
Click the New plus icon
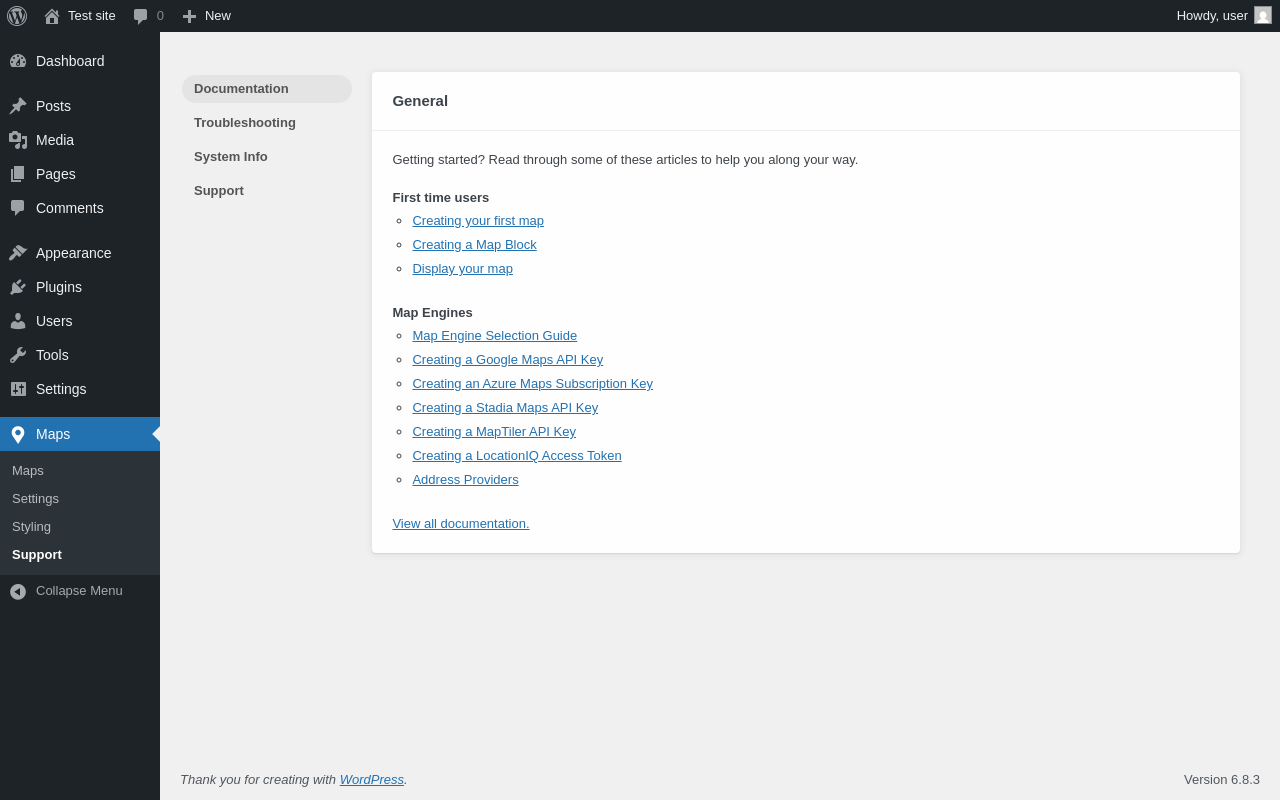tap(189, 16)
